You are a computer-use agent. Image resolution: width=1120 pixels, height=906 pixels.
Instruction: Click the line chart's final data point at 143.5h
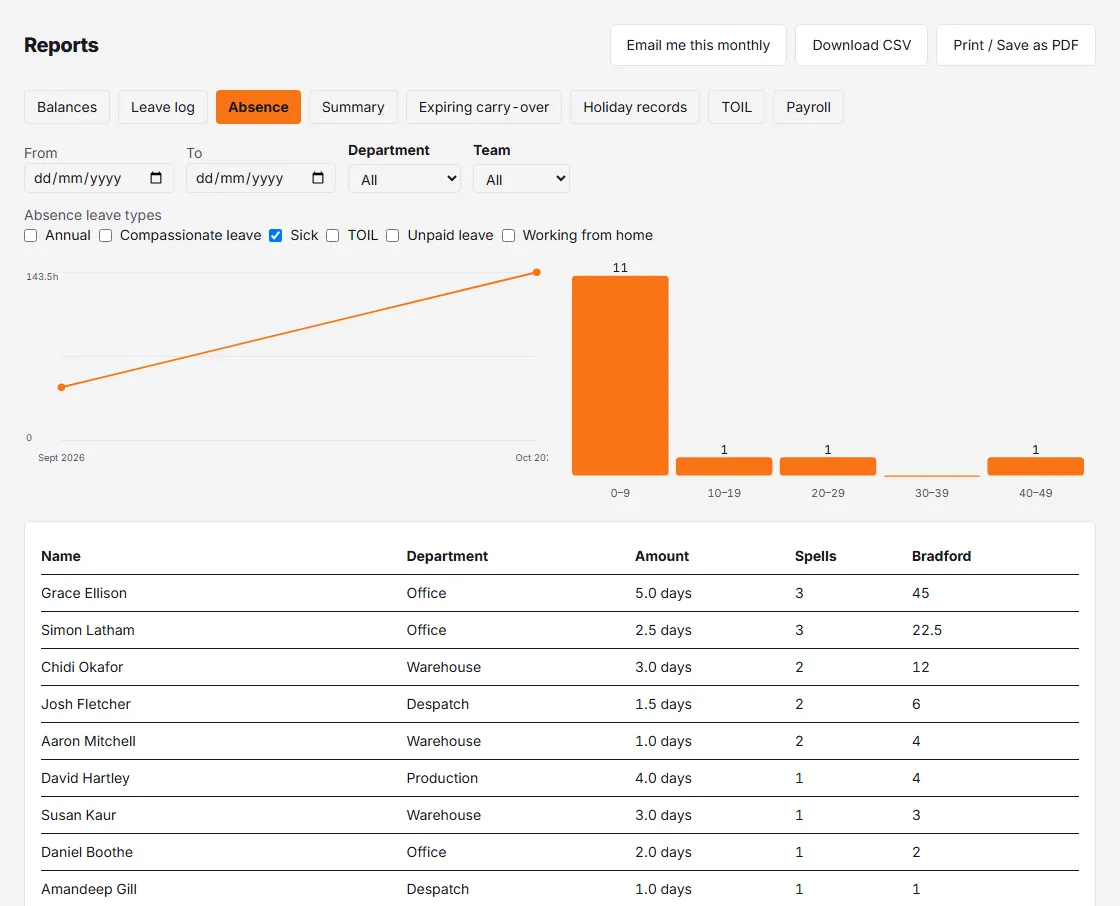pyautogui.click(x=537, y=272)
